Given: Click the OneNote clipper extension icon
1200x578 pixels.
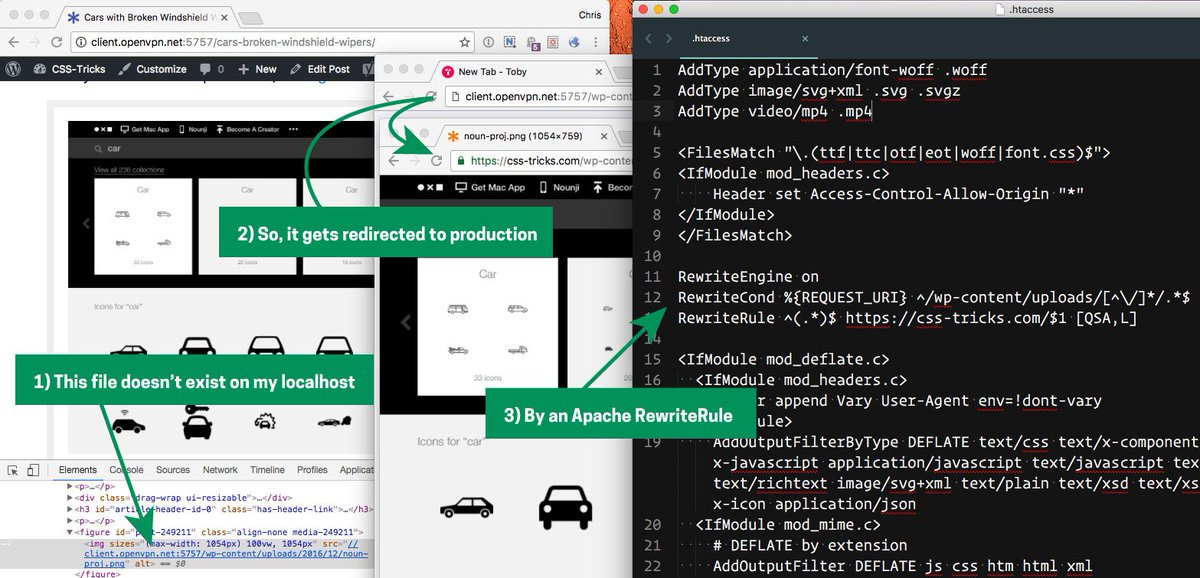Looking at the screenshot, I should click(509, 43).
